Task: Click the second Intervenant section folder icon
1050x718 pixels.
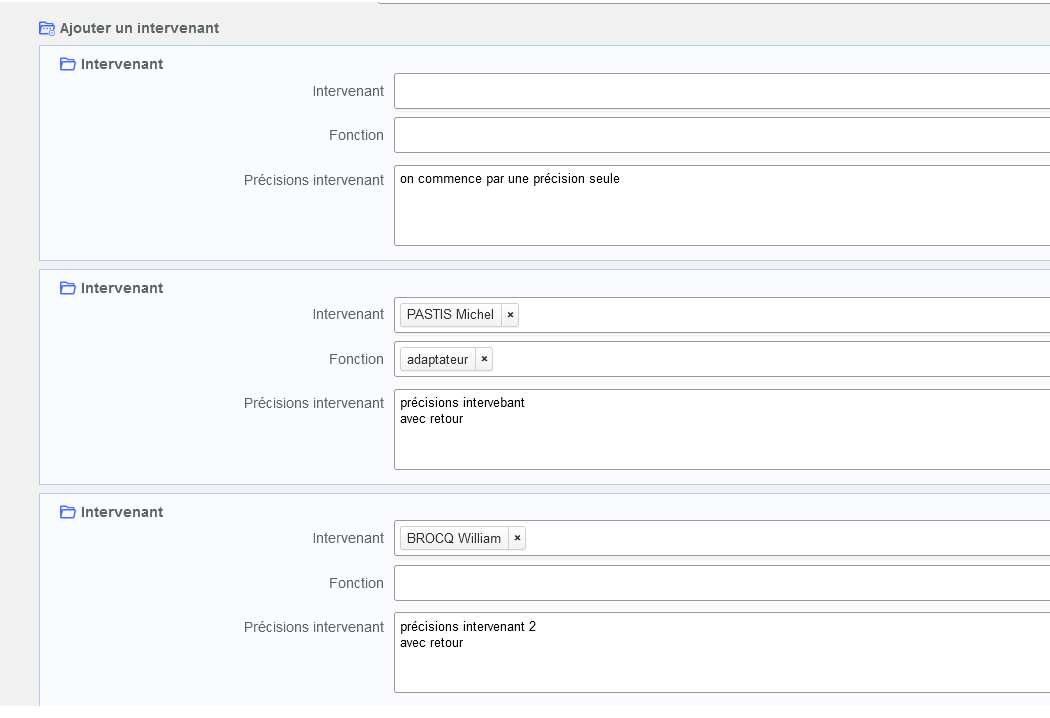Action: pyautogui.click(x=68, y=288)
